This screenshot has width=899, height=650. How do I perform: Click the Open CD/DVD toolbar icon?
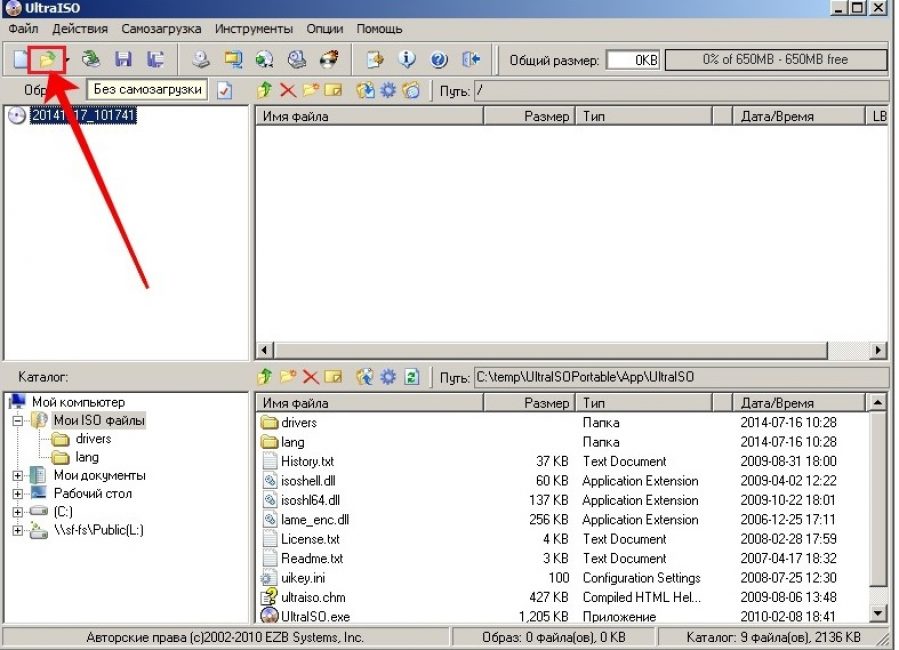click(91, 59)
